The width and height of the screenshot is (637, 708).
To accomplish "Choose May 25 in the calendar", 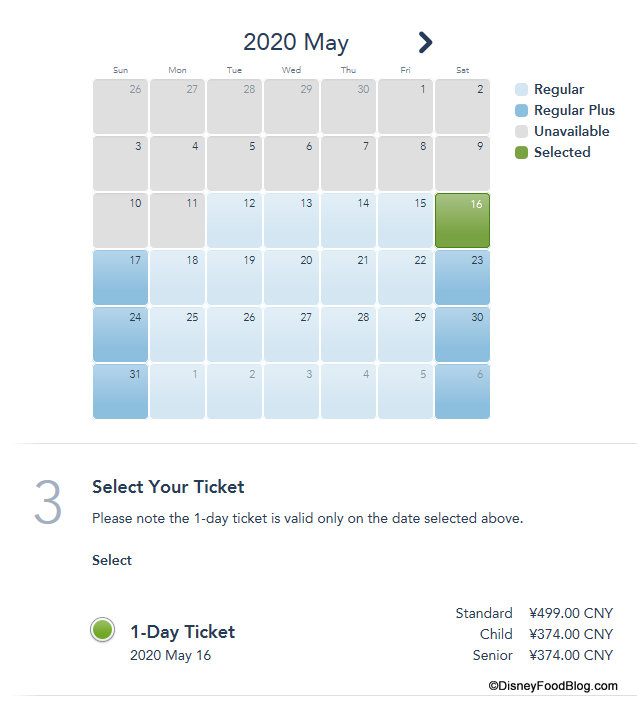I will 178,334.
